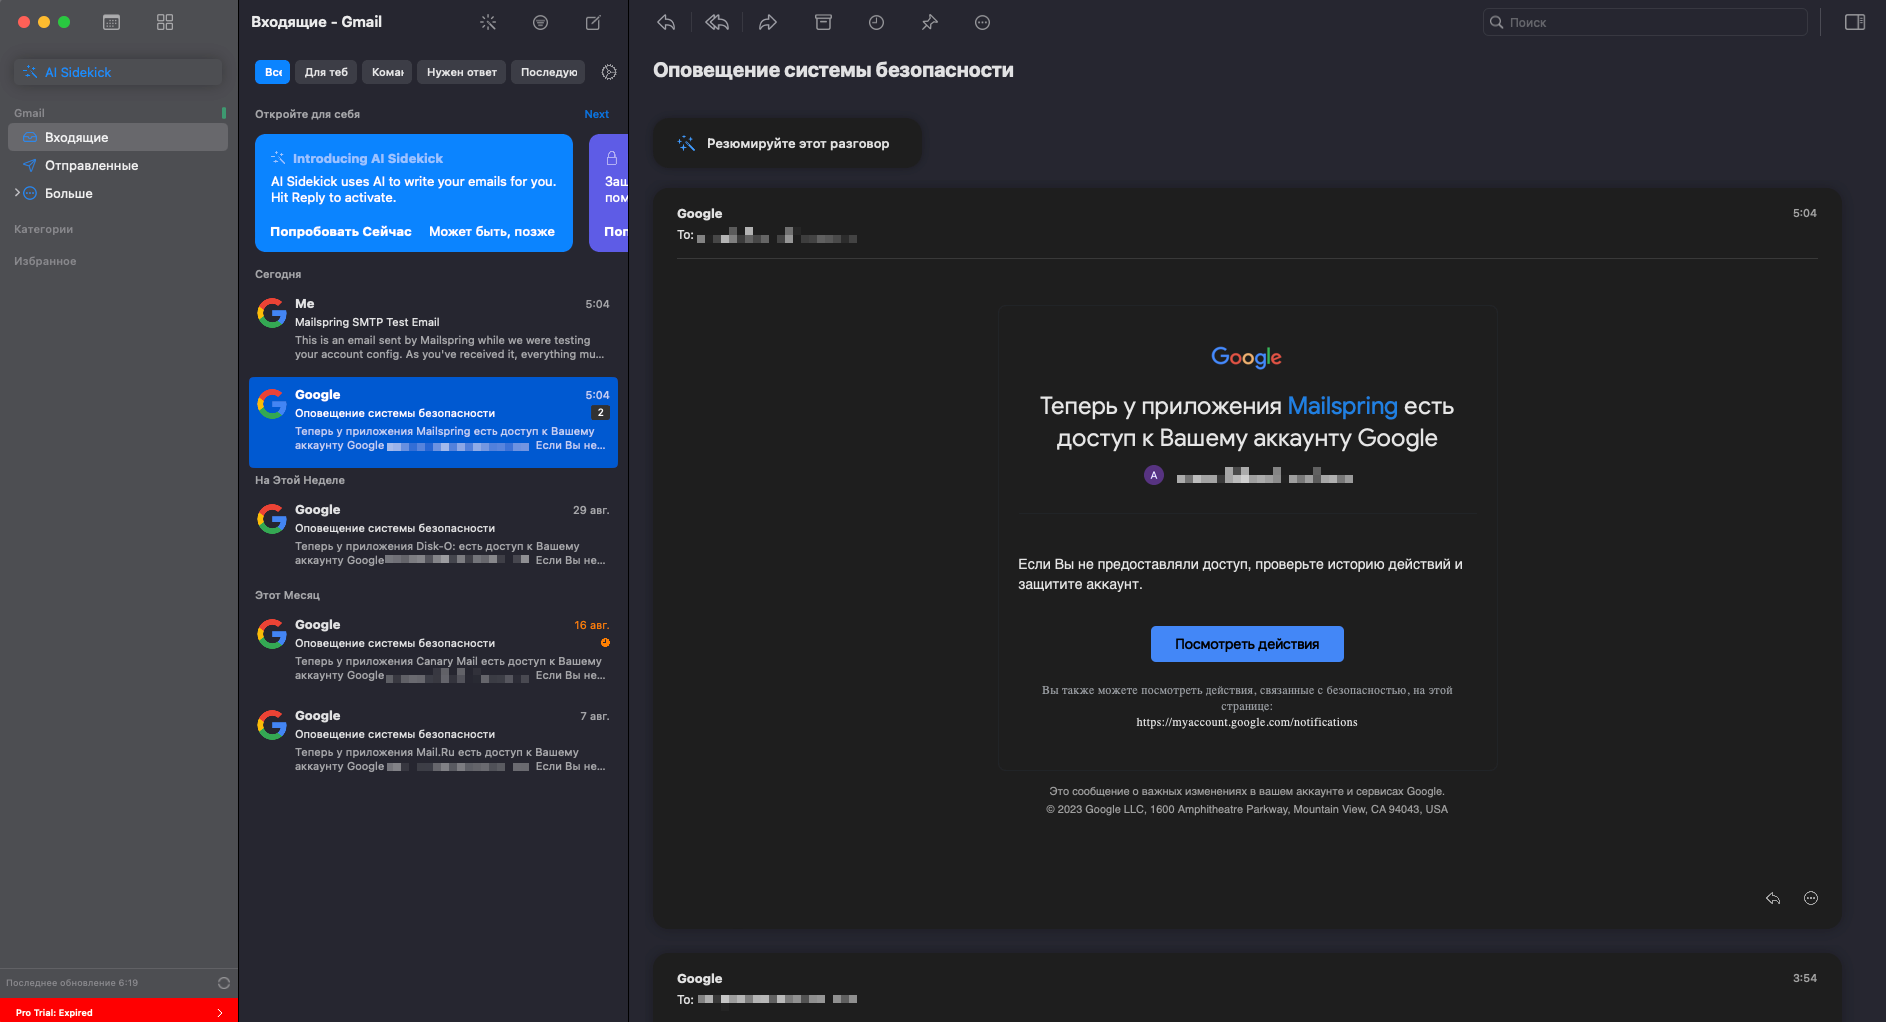The image size is (1886, 1022).
Task: Click Может быть, позже in the Sidekick card
Action: pyautogui.click(x=492, y=231)
